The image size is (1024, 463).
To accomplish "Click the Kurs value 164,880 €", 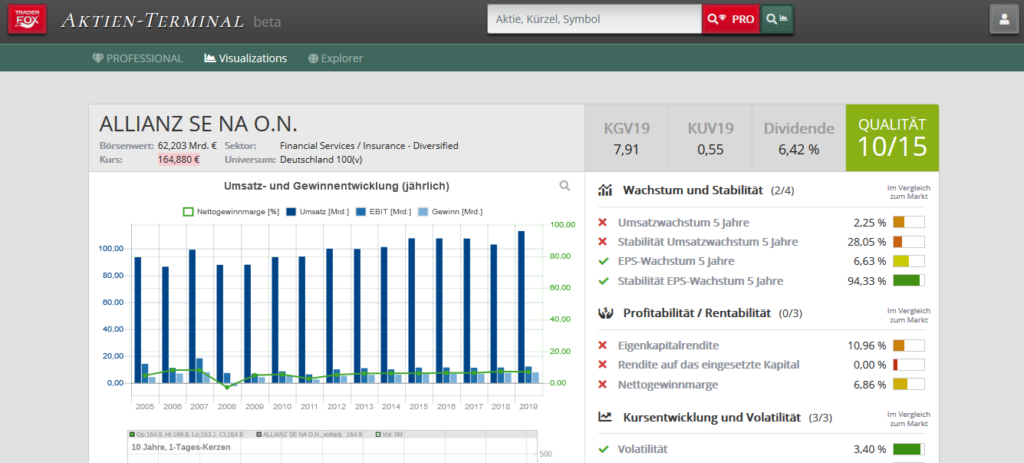I will (x=178, y=159).
